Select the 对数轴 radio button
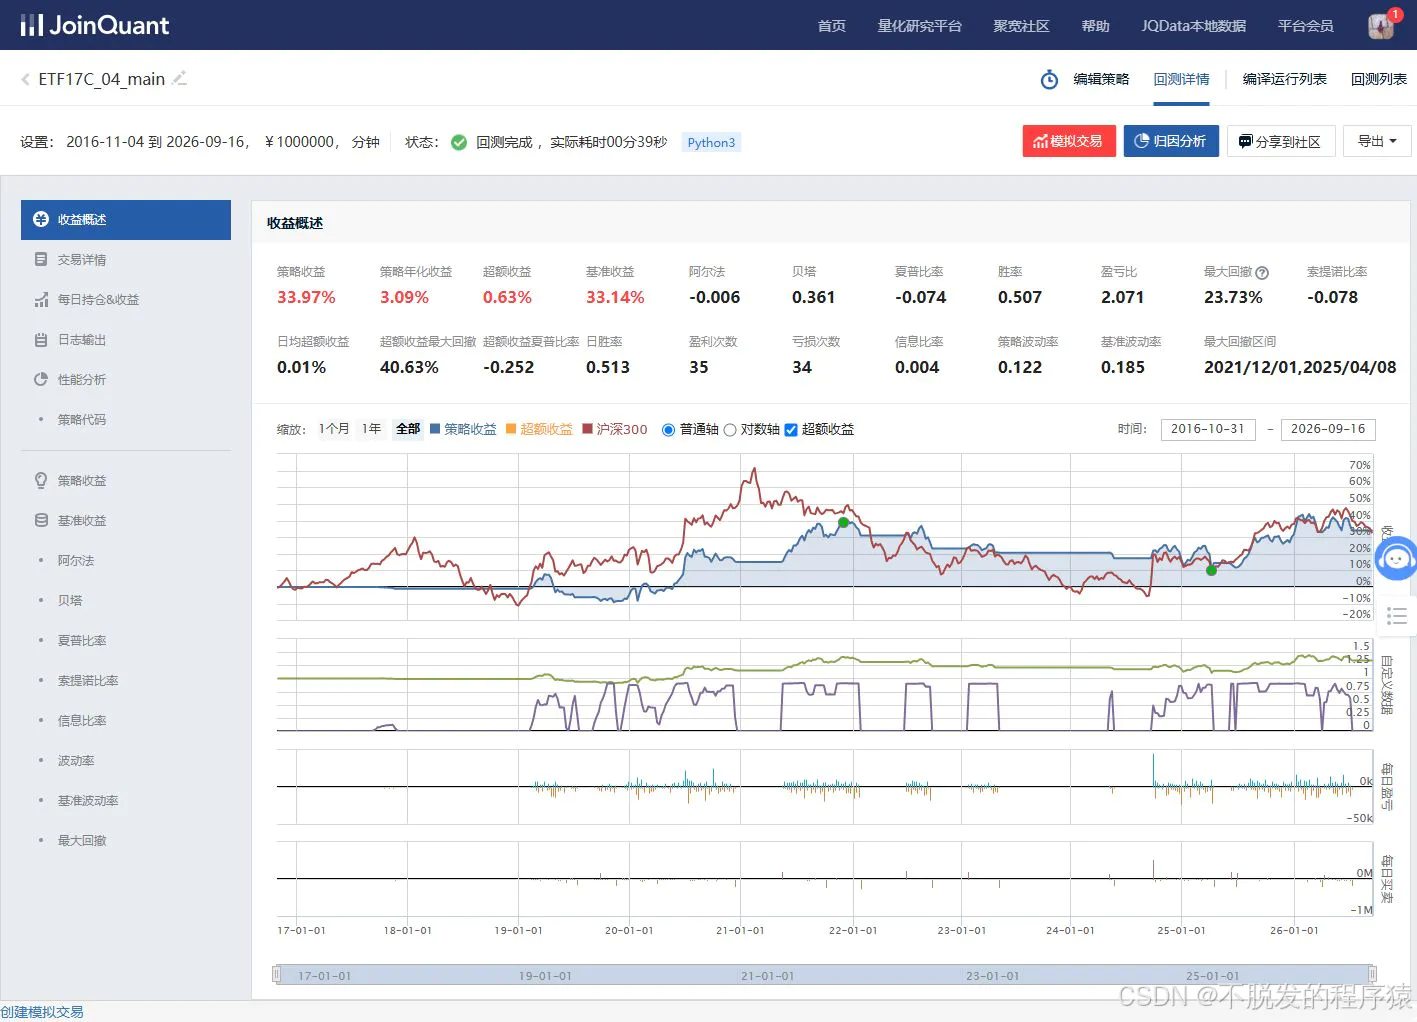1417x1022 pixels. click(x=730, y=430)
